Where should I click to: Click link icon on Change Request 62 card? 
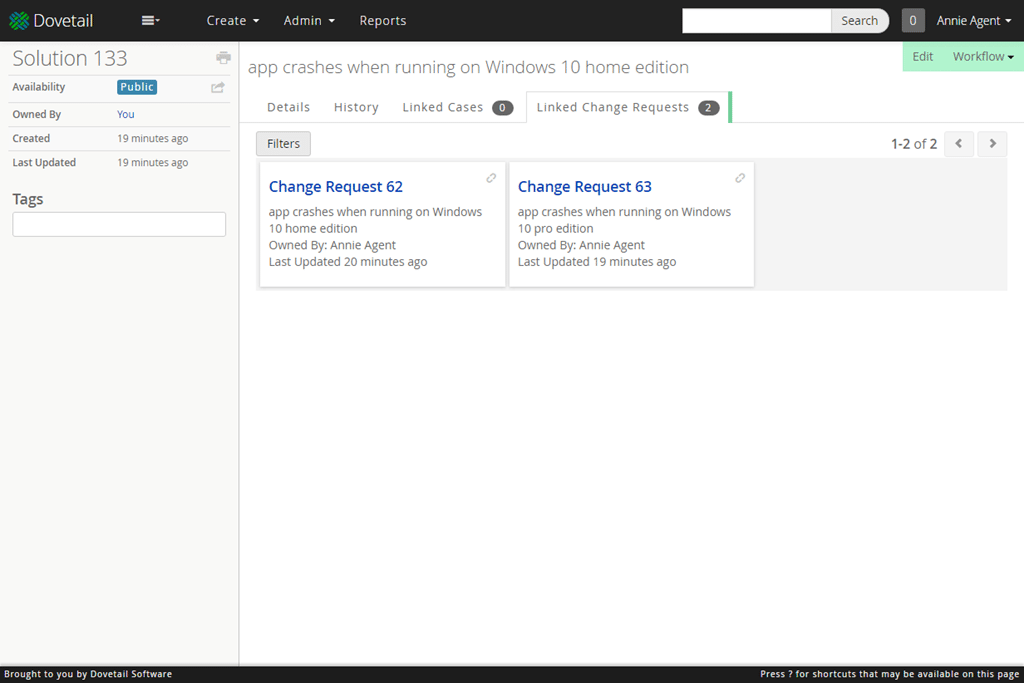(x=491, y=178)
